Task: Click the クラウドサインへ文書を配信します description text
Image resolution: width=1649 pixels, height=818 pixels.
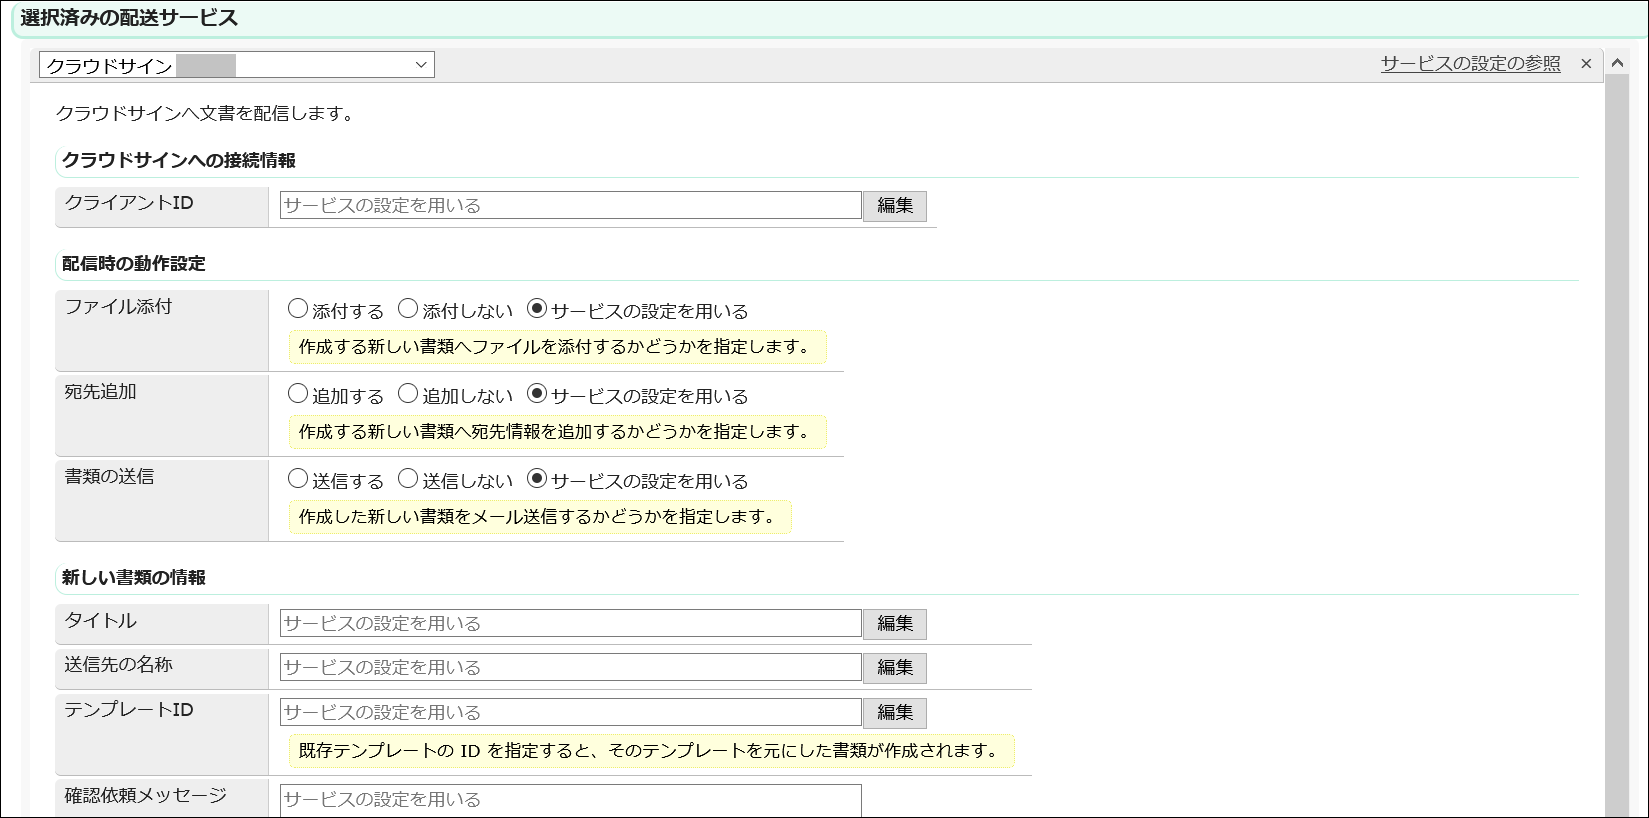Action: tap(208, 113)
